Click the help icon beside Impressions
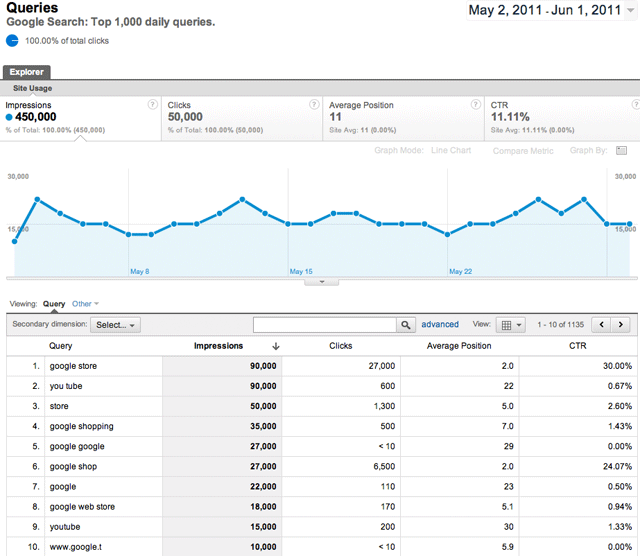The image size is (640, 556). 152,104
